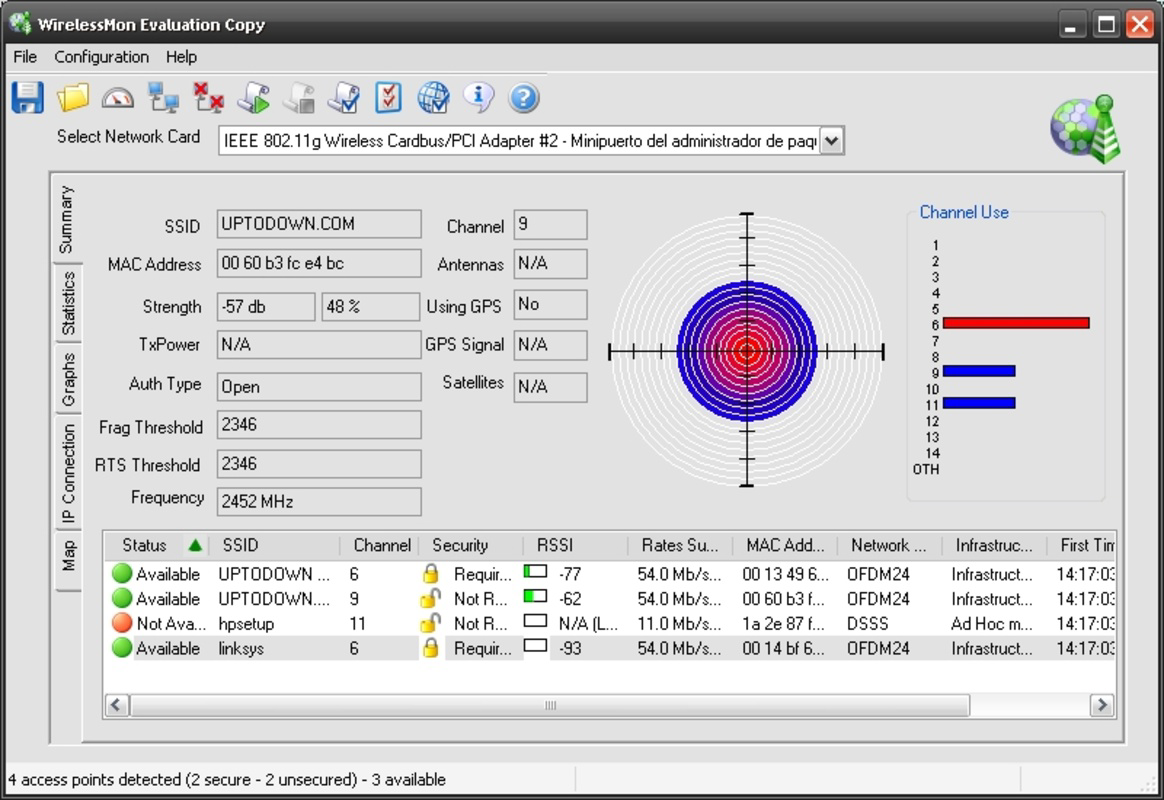Open the yellow folder icon in toolbar
The height and width of the screenshot is (800, 1164).
pyautogui.click(x=73, y=98)
